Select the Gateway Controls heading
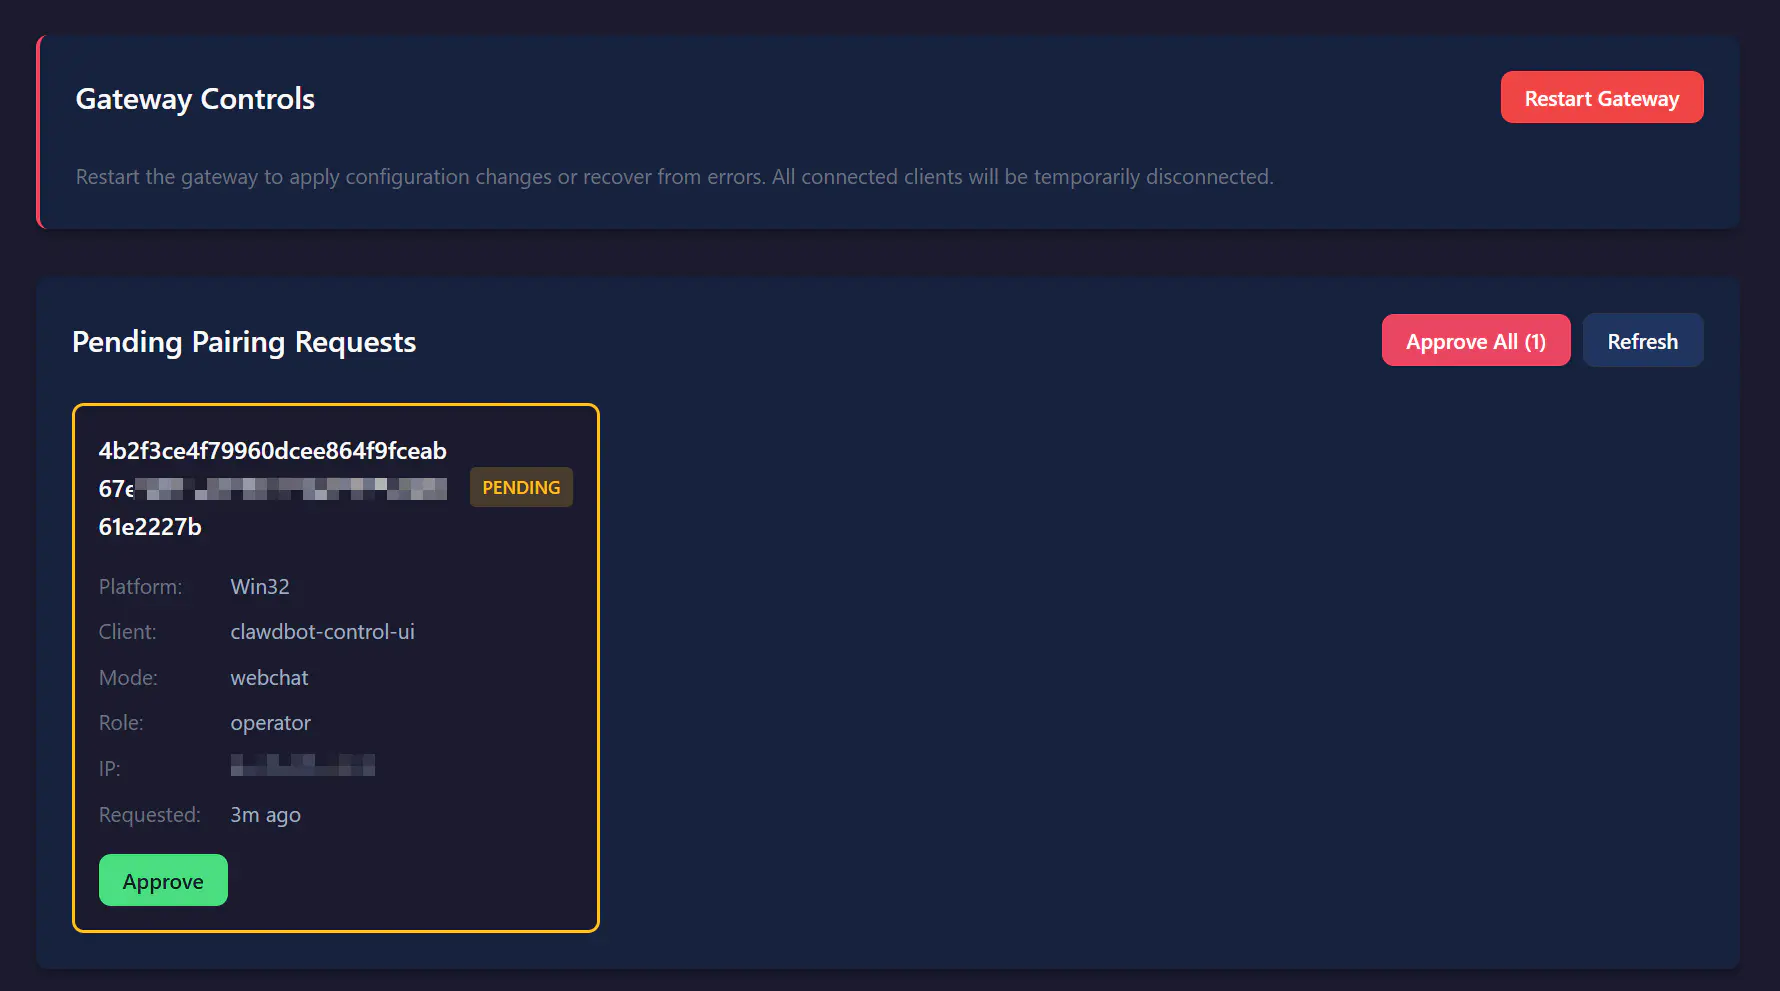The image size is (1780, 991). tap(195, 99)
